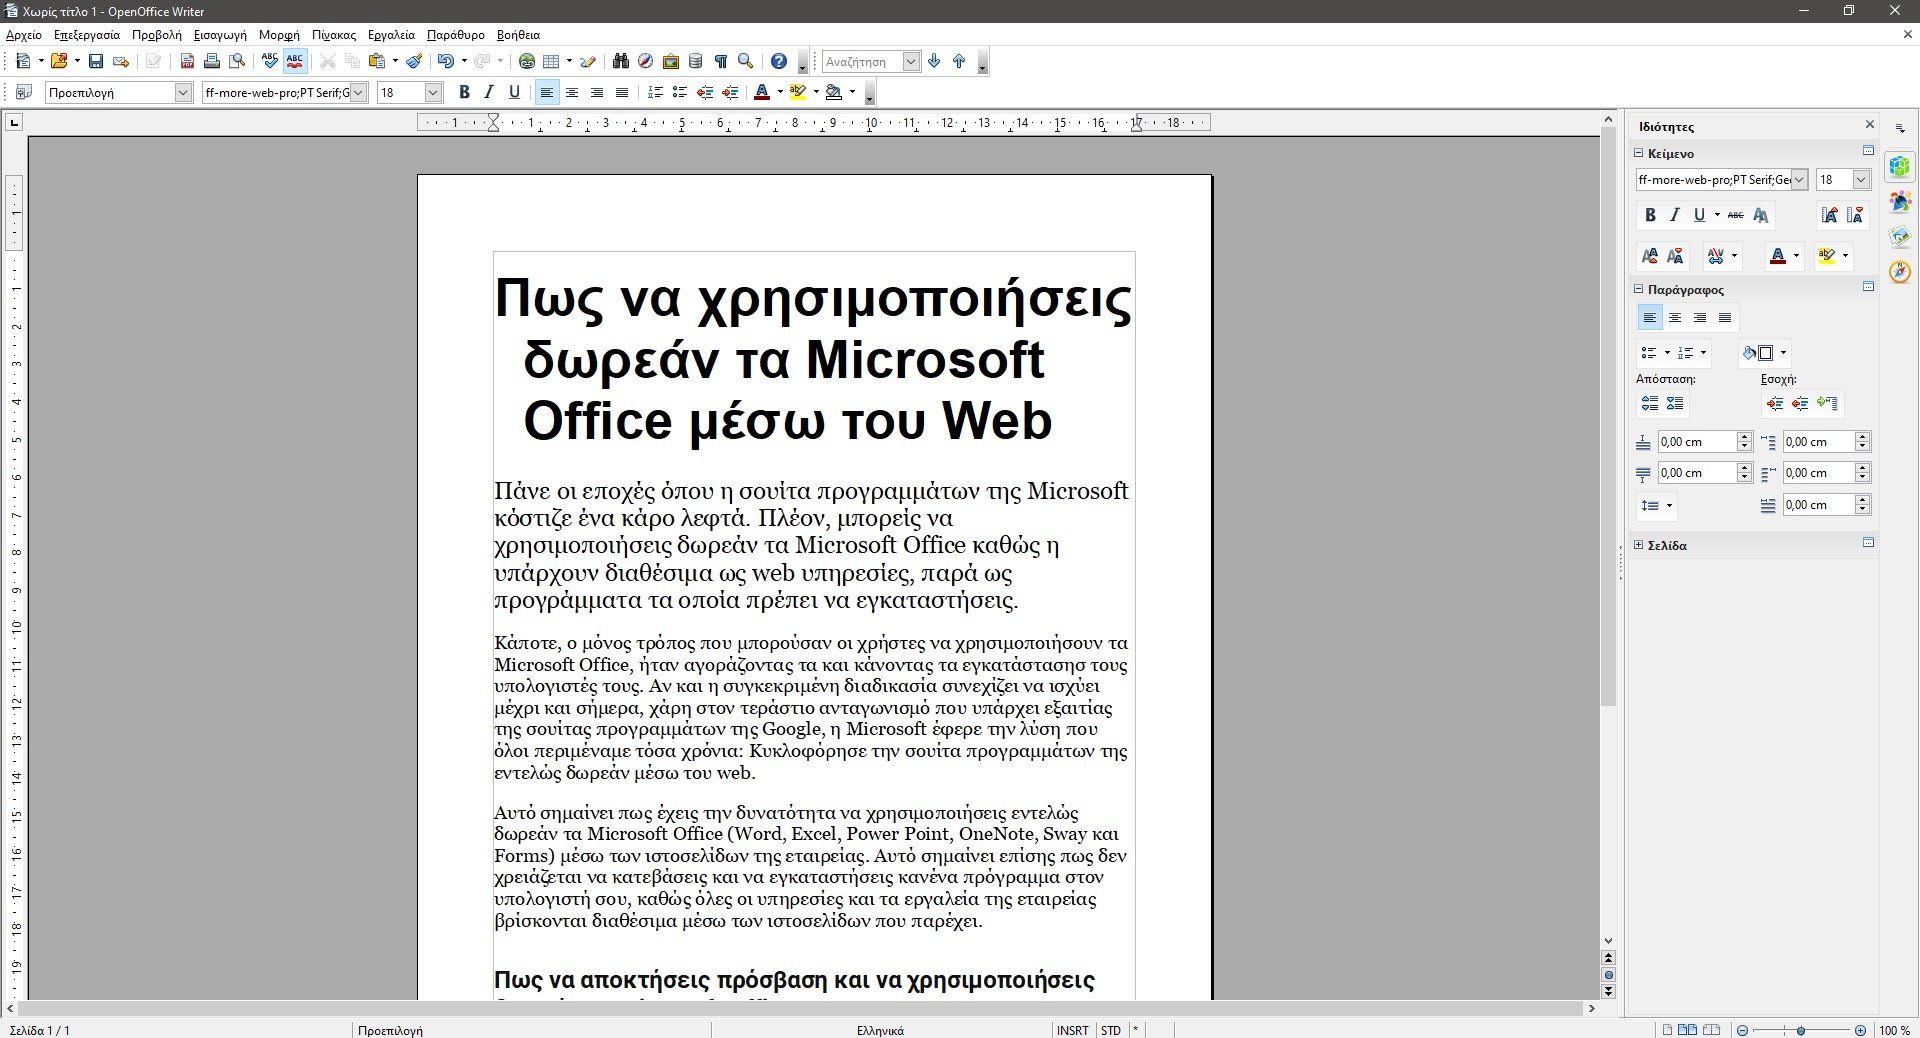Click the Format Paintbrush icon

[x=414, y=62]
